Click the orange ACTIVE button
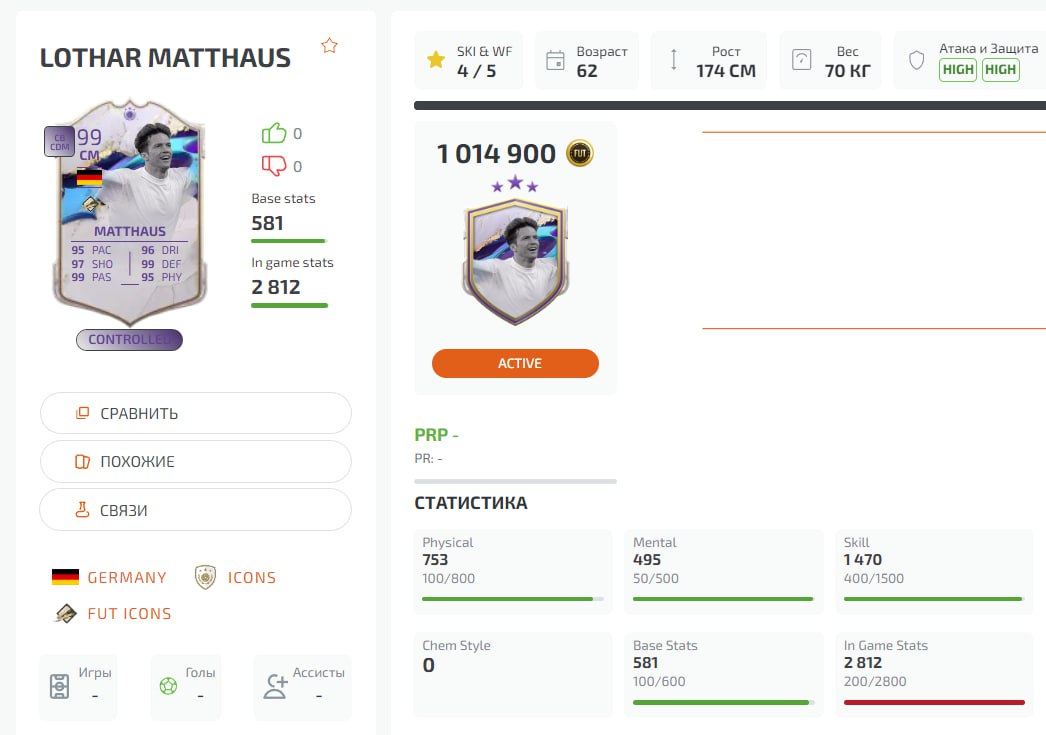 point(515,363)
